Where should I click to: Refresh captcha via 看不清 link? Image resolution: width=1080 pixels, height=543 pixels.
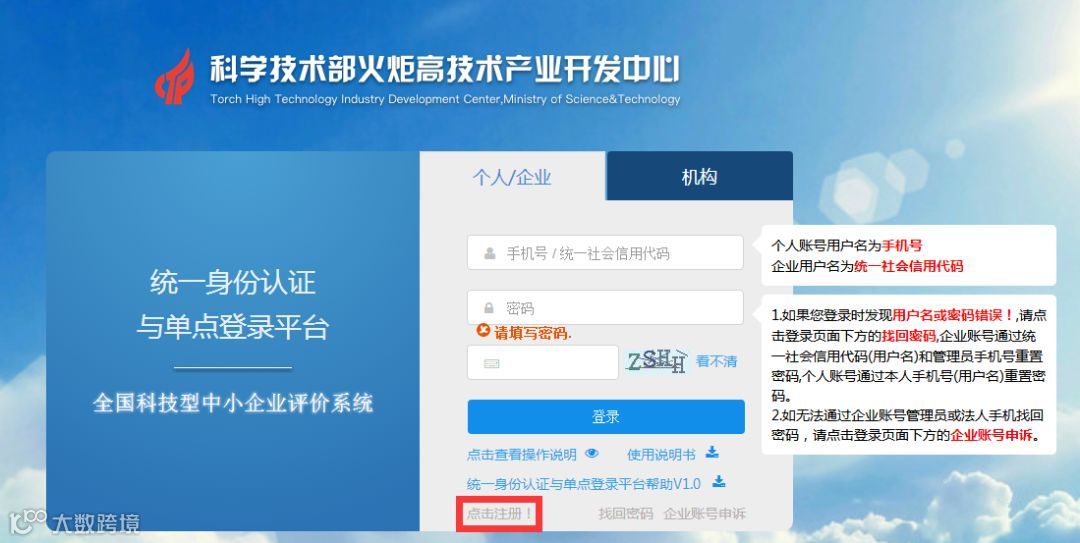click(716, 361)
